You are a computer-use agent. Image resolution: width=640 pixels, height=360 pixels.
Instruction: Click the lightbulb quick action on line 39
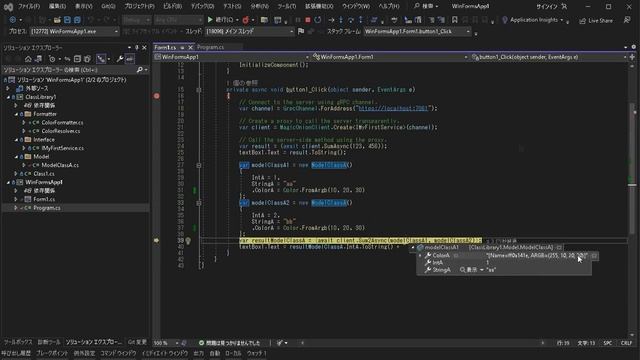188,241
